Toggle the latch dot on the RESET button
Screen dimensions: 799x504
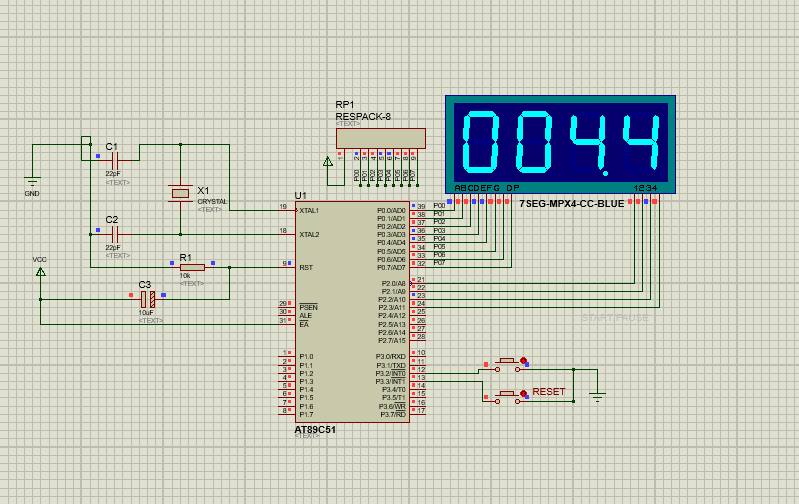pos(523,393)
